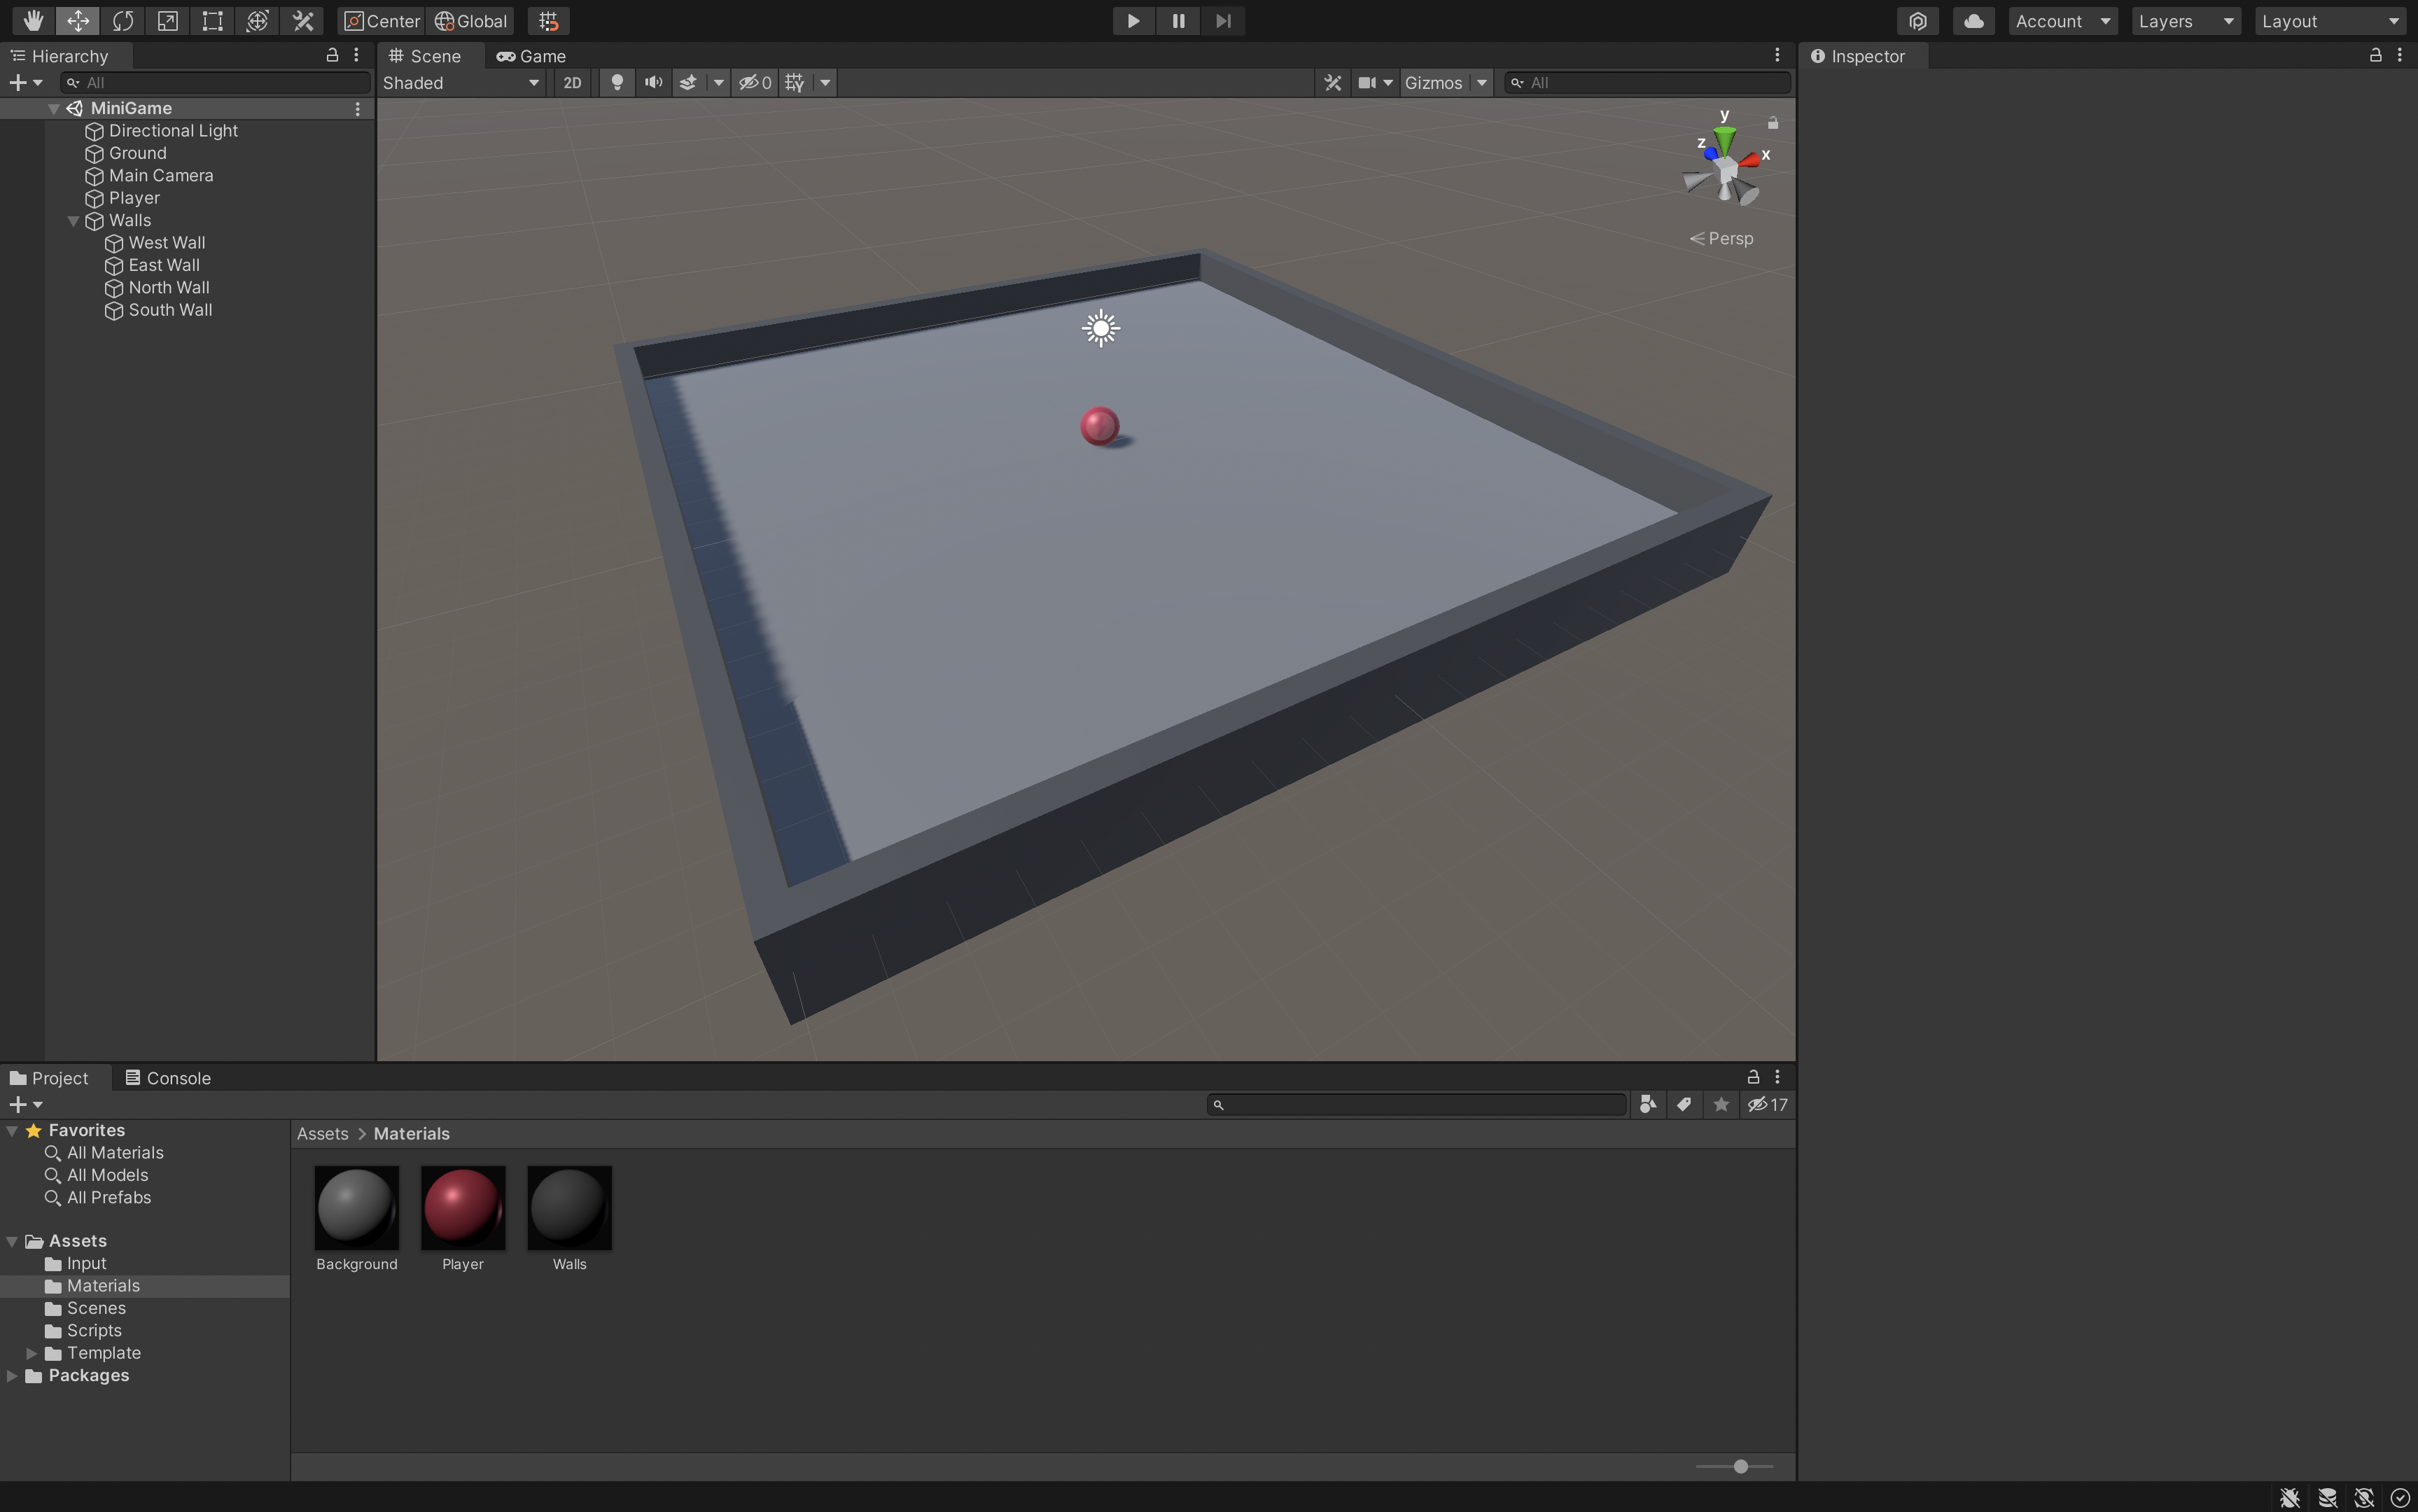Viewport: 2418px width, 1512px height.
Task: Click the Layers dropdown in top toolbar
Action: (2183, 19)
